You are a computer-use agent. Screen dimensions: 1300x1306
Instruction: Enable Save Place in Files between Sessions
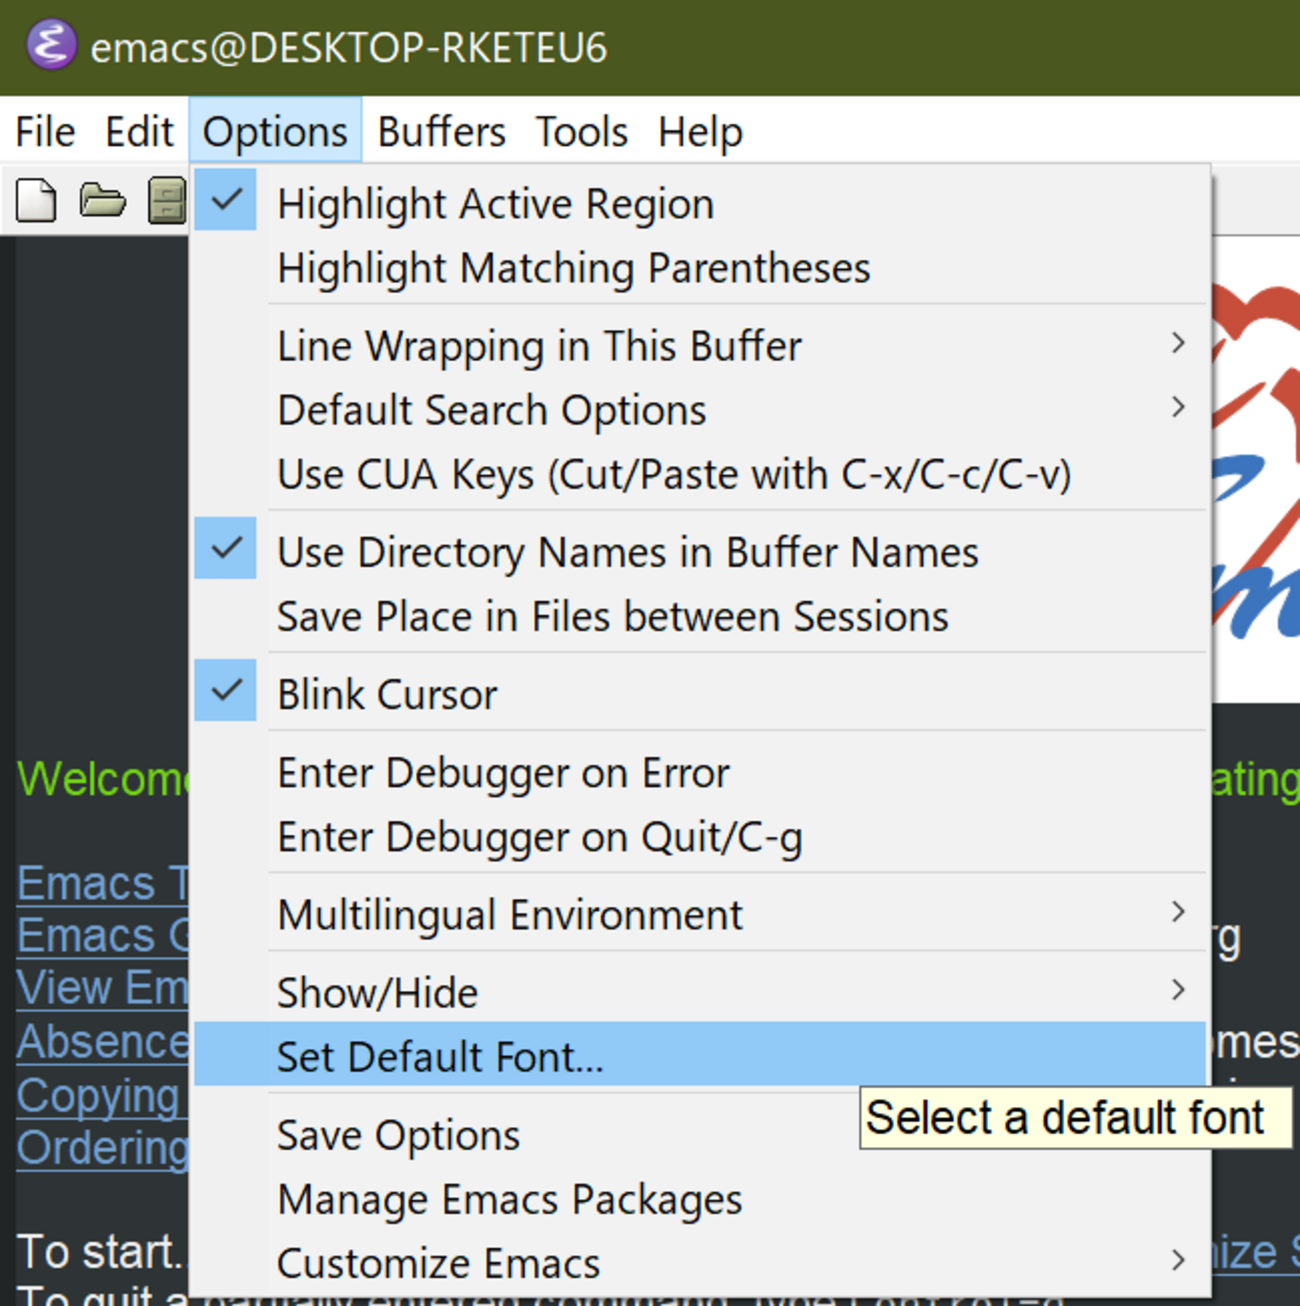700,616
